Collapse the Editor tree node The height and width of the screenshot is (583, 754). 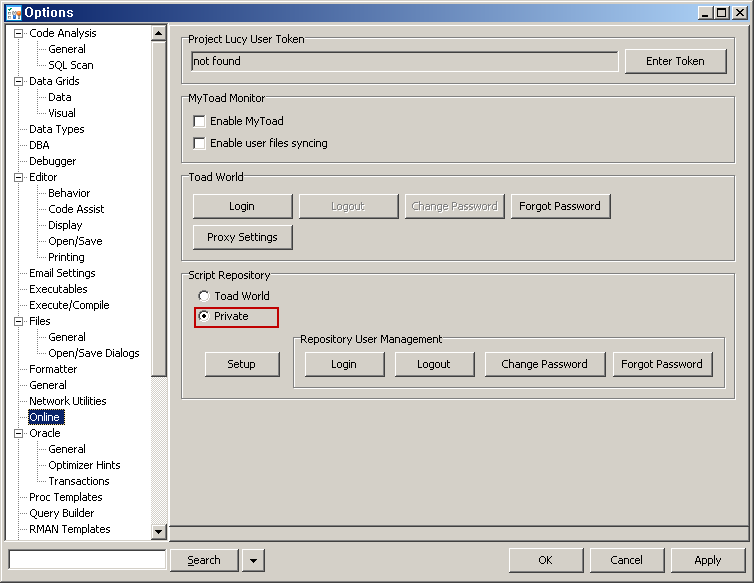tap(18, 177)
